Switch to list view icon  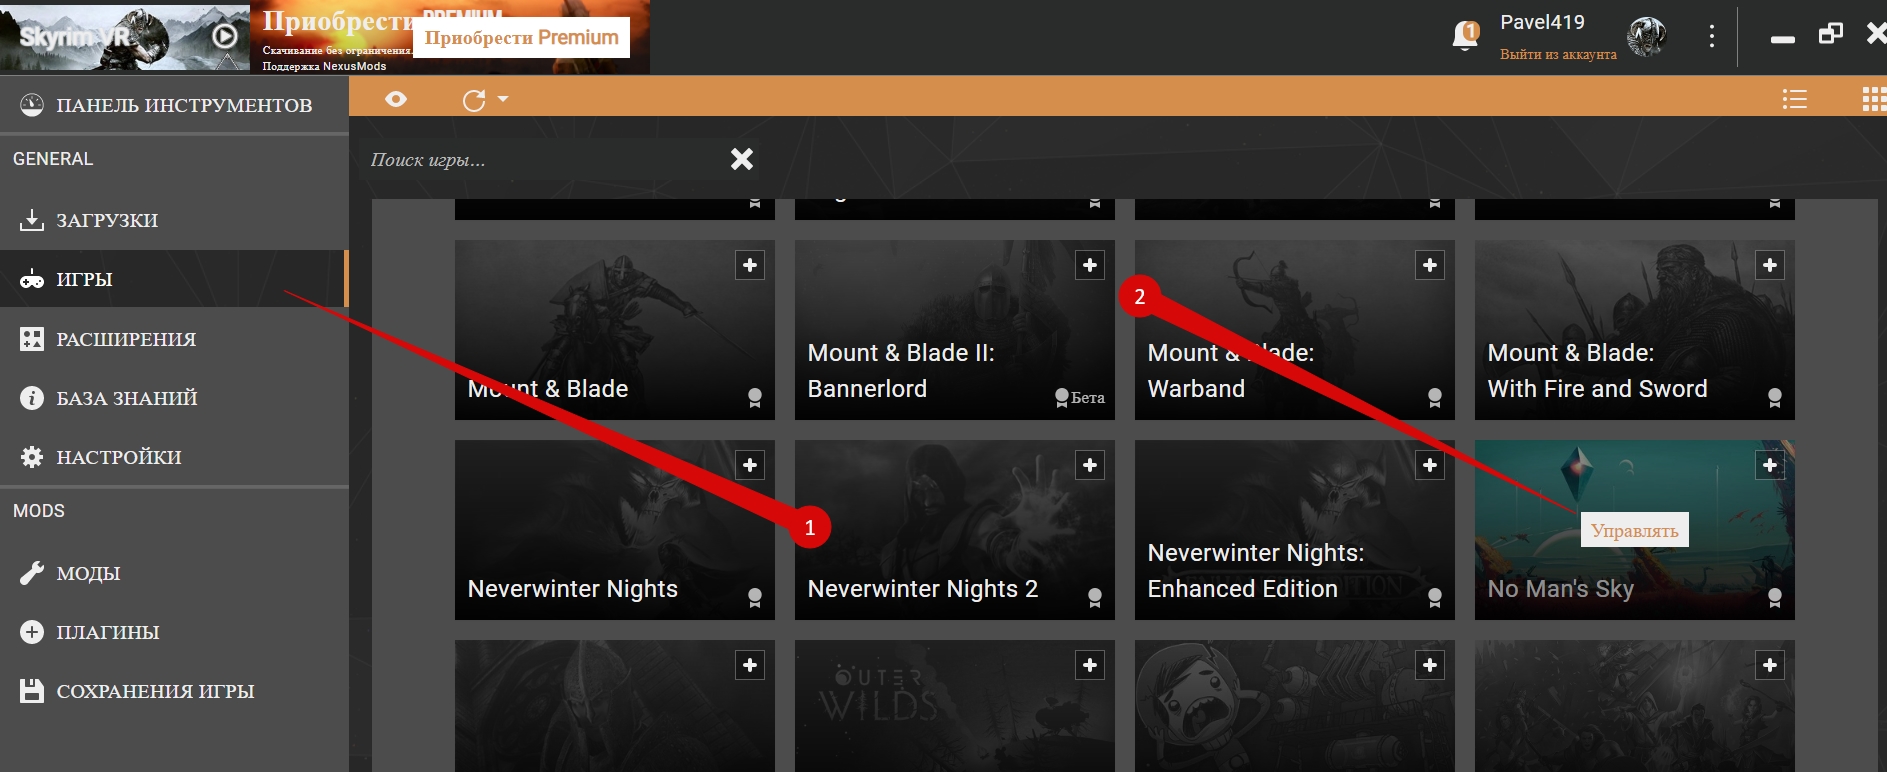coord(1795,99)
